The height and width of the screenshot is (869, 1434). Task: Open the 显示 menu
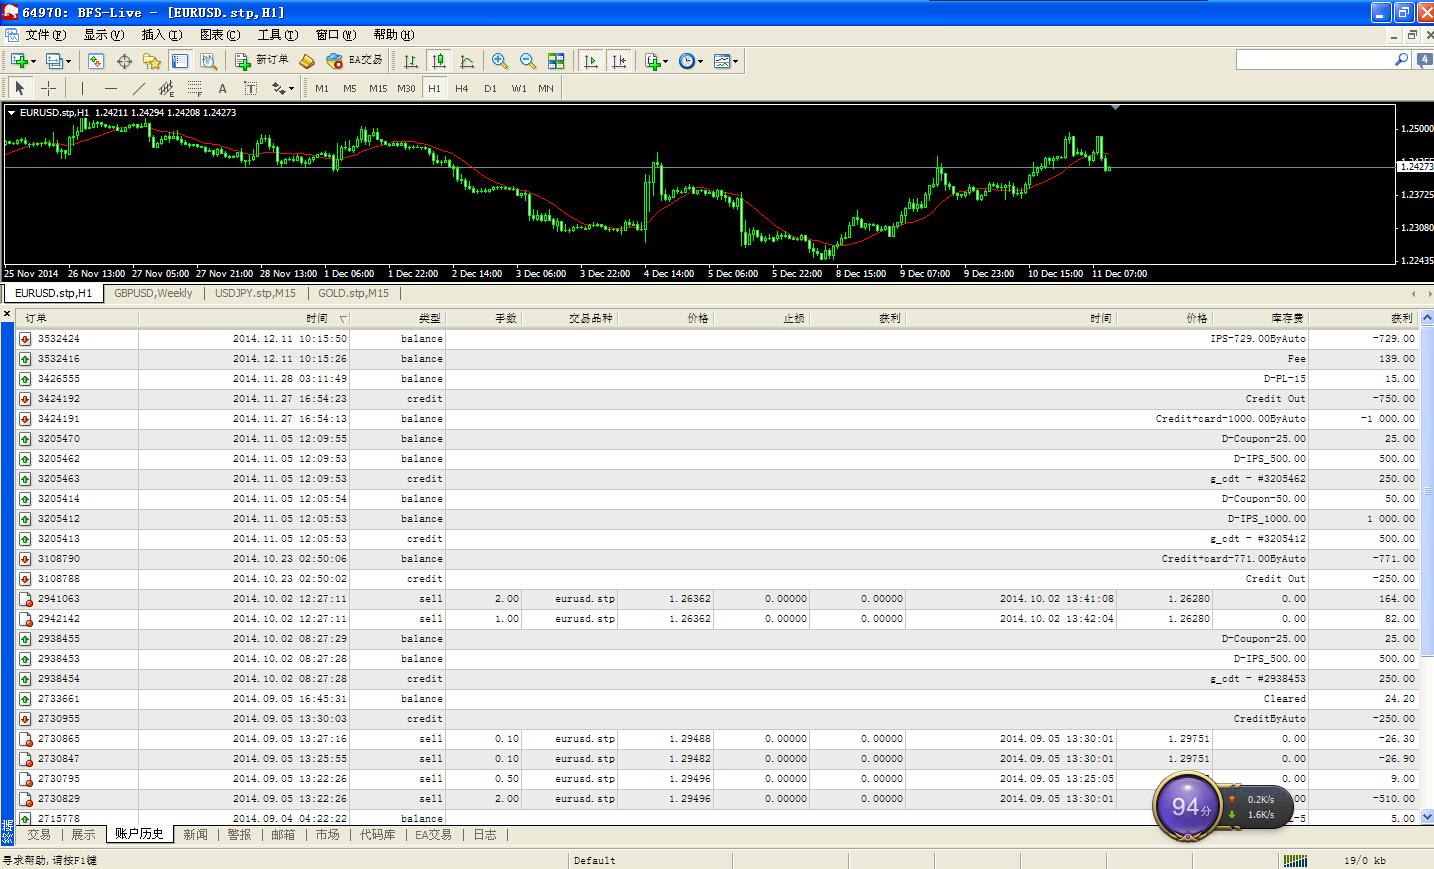104,35
